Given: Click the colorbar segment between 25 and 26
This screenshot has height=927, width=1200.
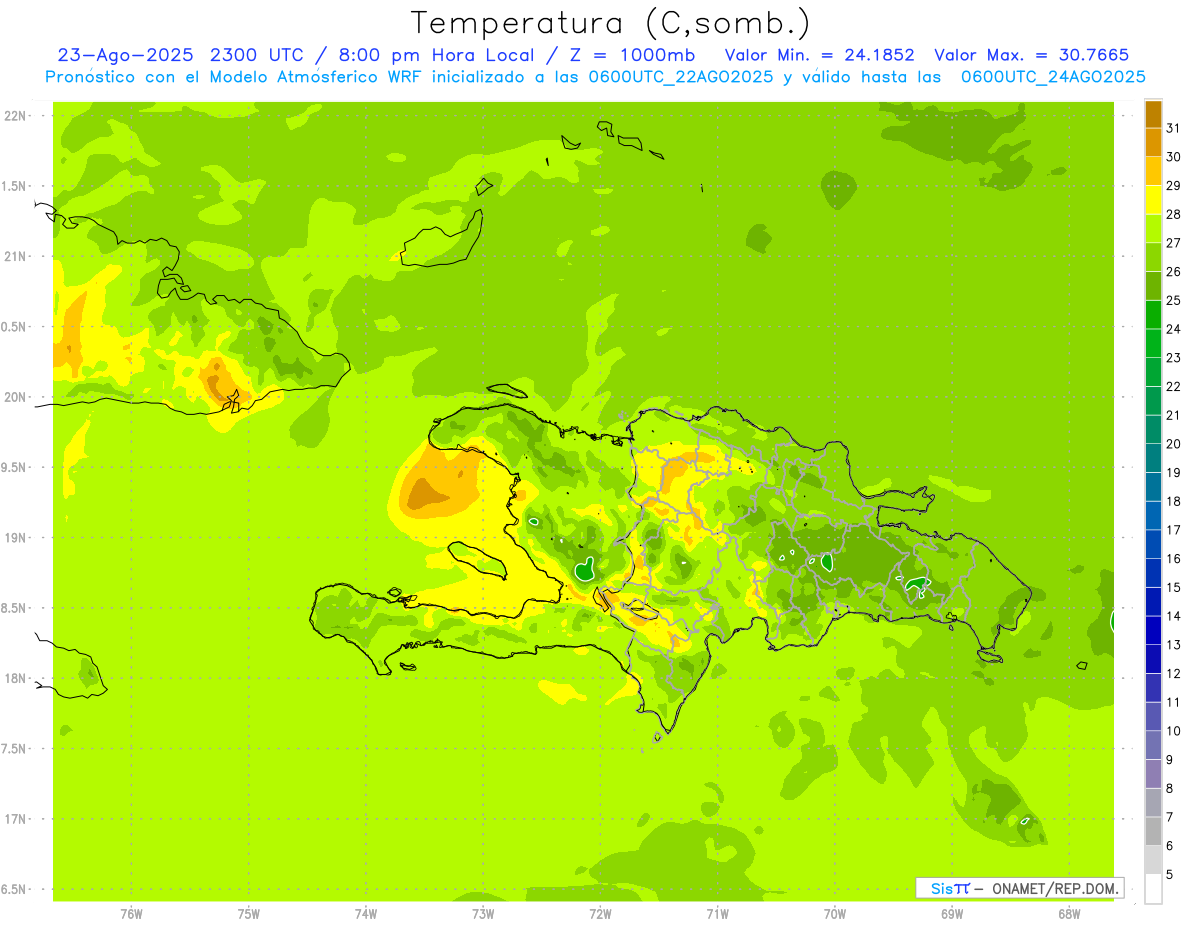Looking at the screenshot, I should click(1153, 286).
